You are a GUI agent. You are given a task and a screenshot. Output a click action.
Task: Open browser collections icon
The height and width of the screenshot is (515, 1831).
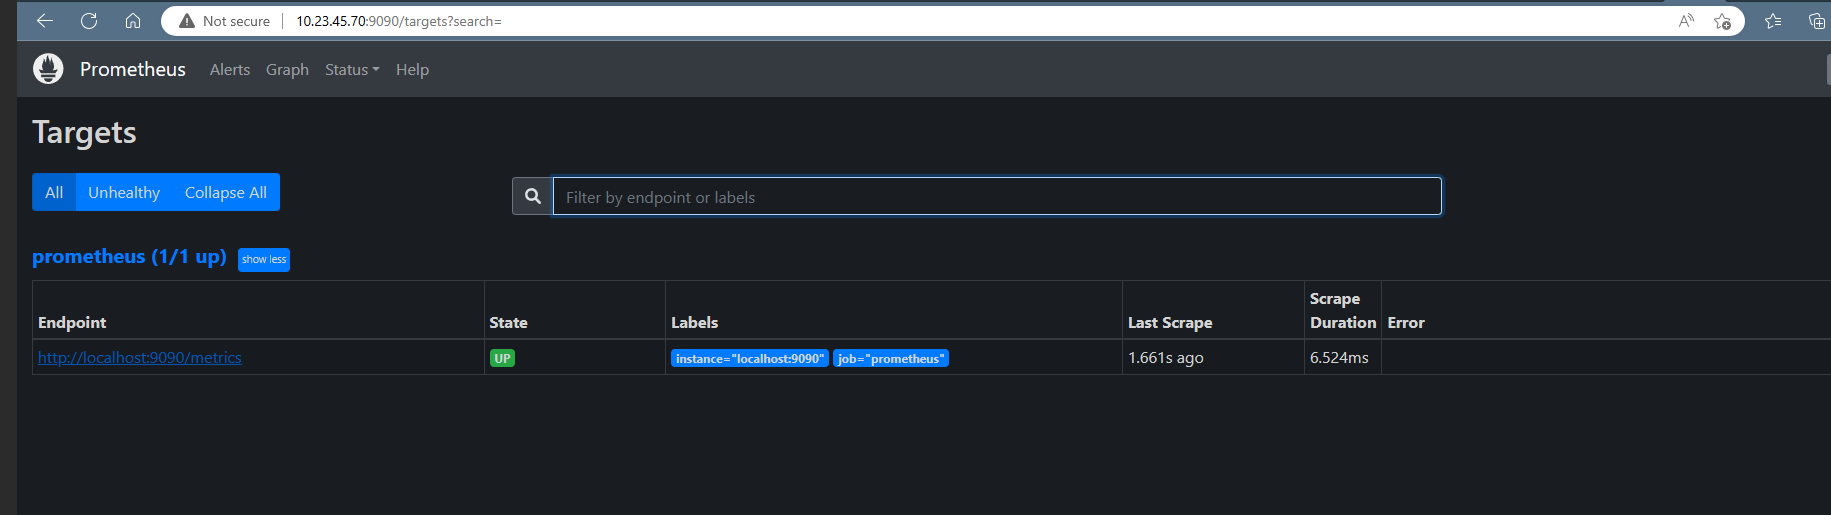pos(1816,21)
